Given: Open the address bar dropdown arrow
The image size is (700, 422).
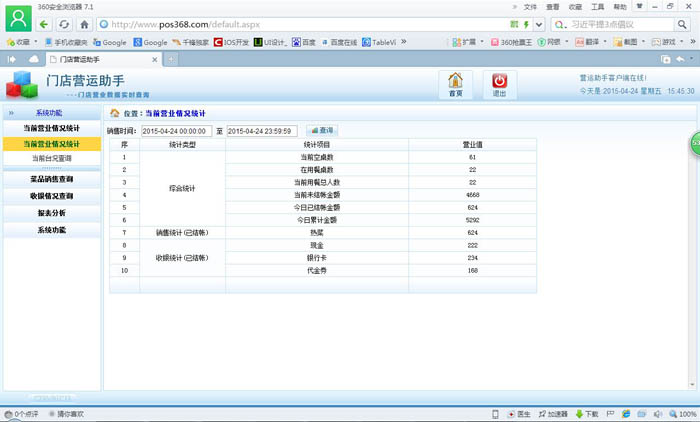Looking at the screenshot, I should [538, 23].
